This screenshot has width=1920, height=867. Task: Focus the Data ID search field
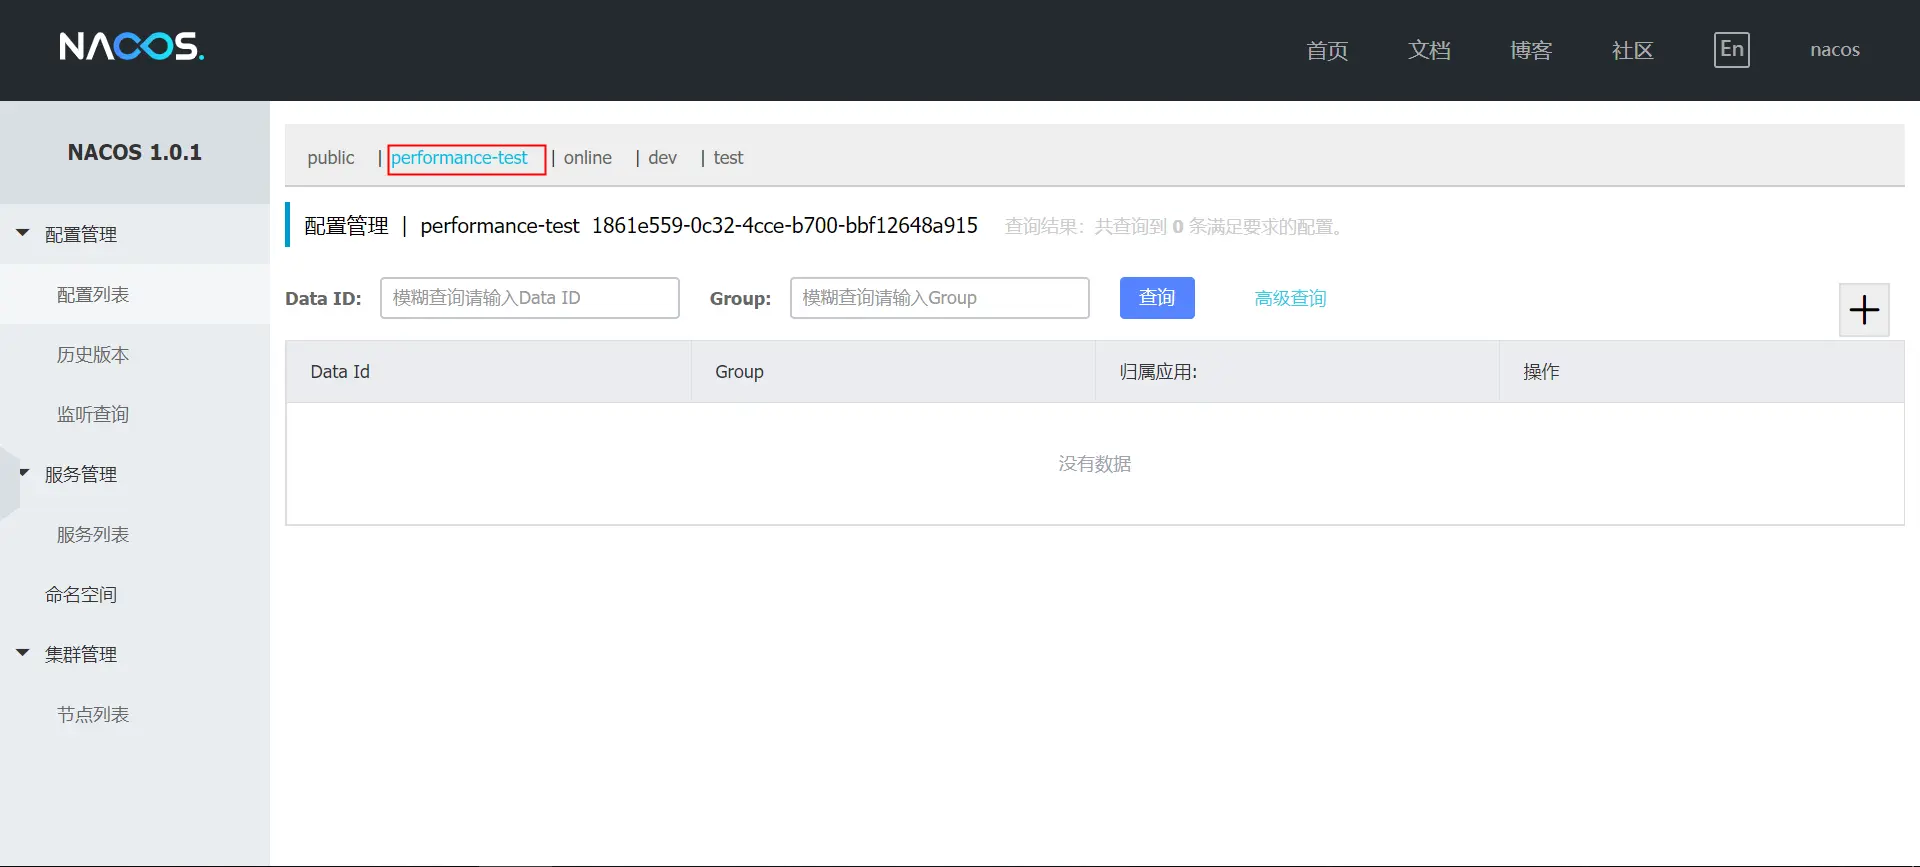(530, 298)
